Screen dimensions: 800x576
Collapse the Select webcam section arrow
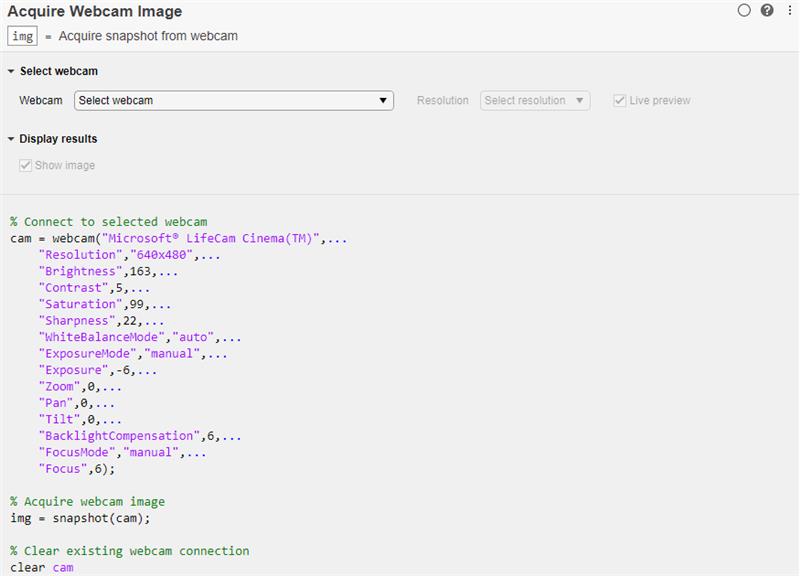click(x=10, y=72)
